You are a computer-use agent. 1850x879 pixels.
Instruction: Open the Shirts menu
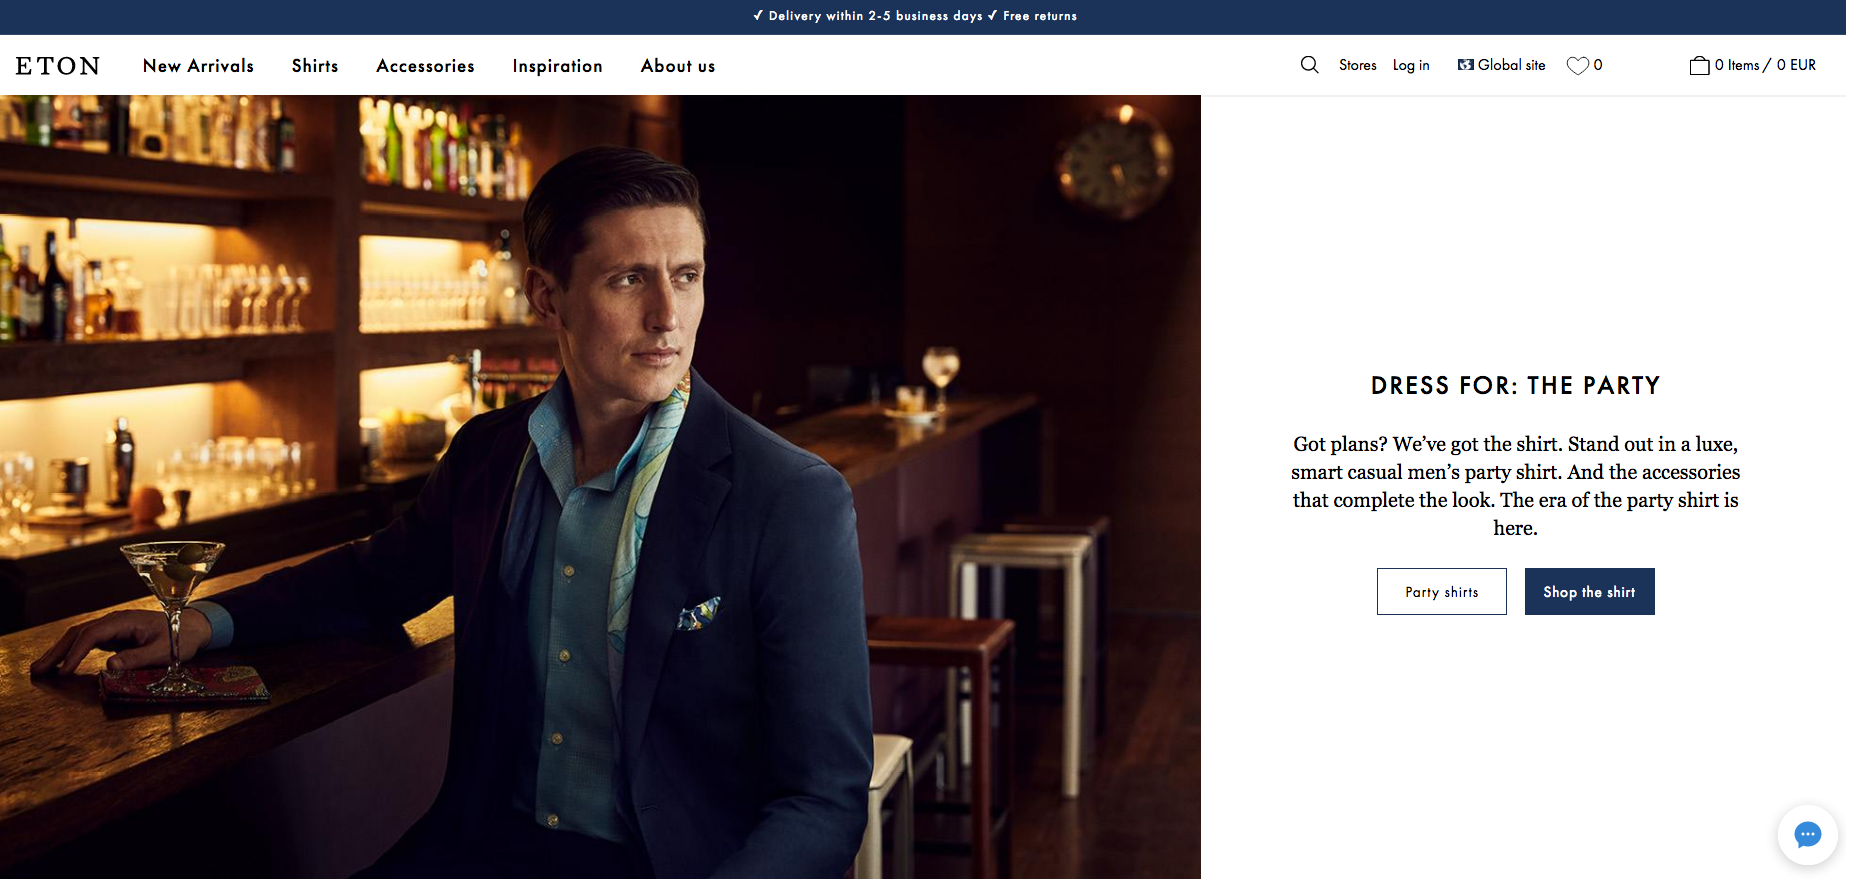pyautogui.click(x=315, y=66)
